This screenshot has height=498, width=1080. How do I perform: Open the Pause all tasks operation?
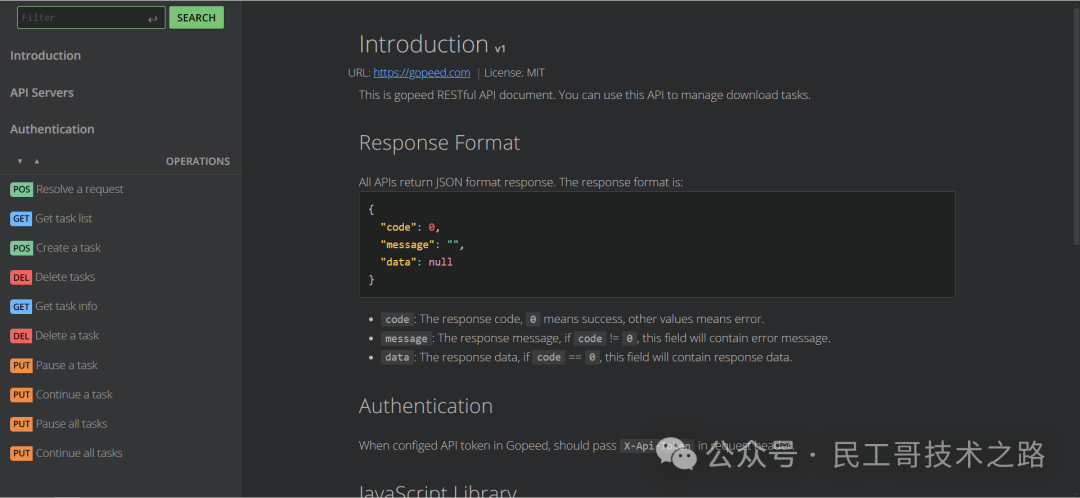[72, 424]
